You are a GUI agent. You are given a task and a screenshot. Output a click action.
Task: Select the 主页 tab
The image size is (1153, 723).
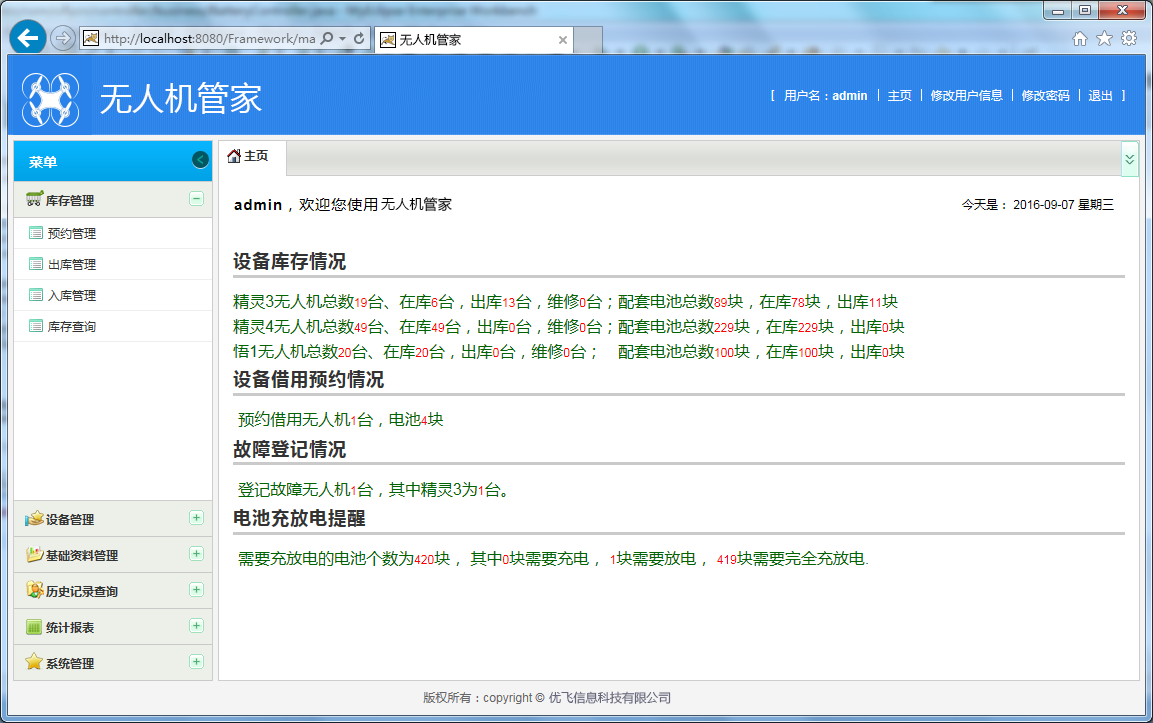pyautogui.click(x=249, y=156)
